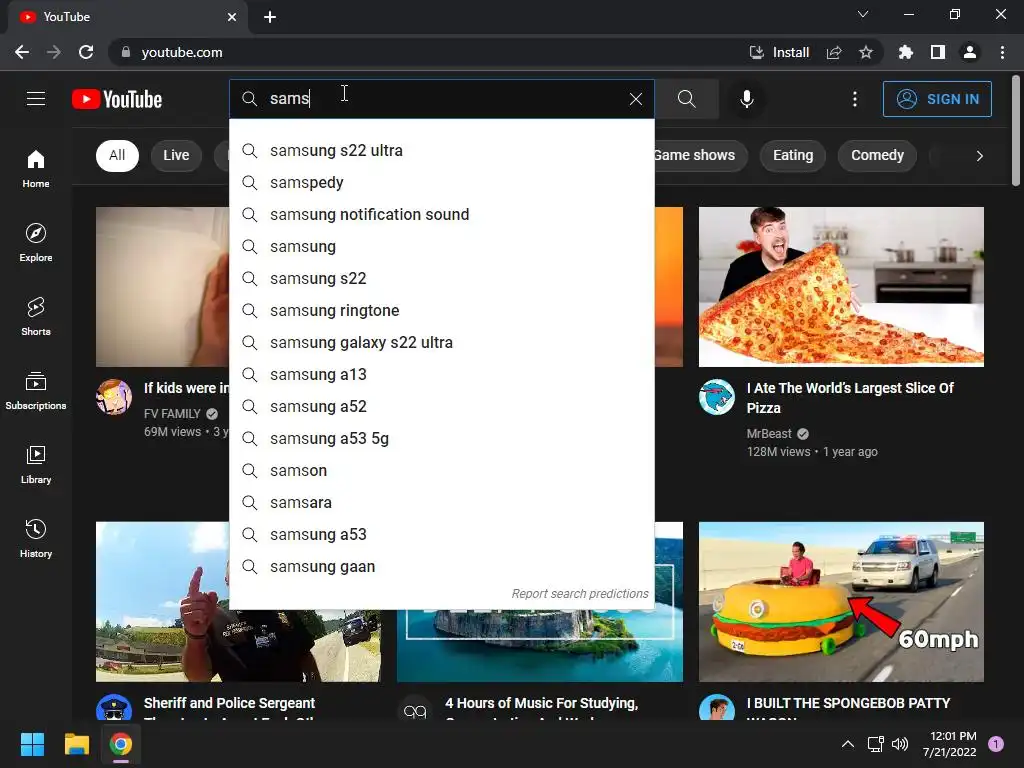Open Chrome three-dot menu

[1002, 52]
